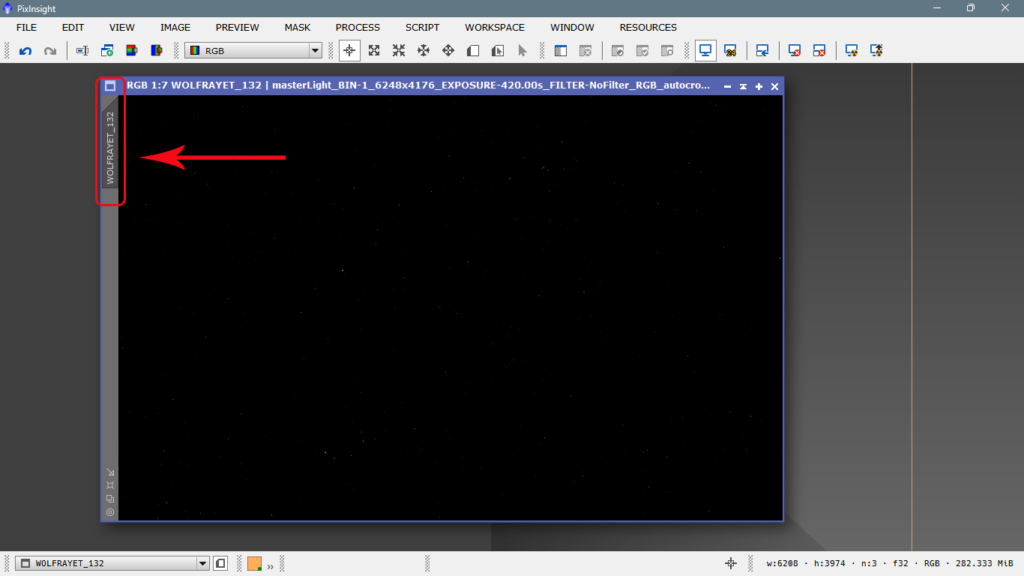Click the image info readout w:6208 h:3974

tap(889, 563)
